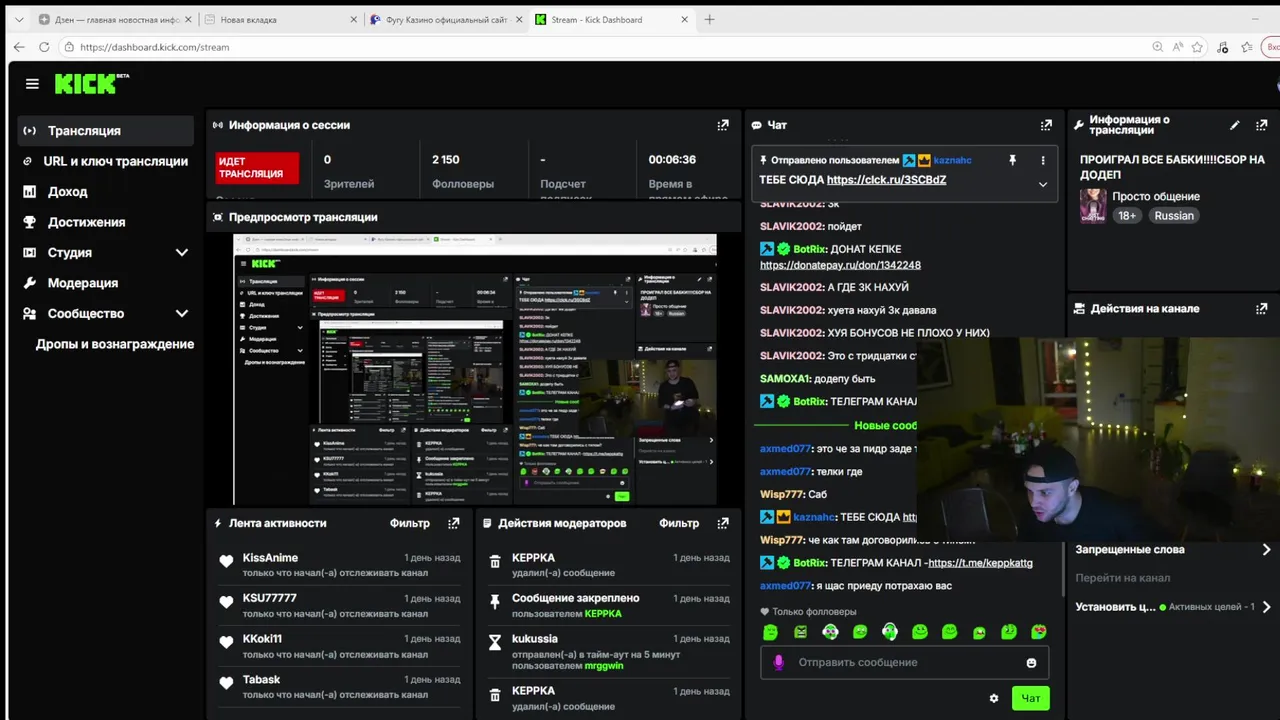Image resolution: width=1280 pixels, height=720 pixels.
Task: Open chat settings gear
Action: [994, 698]
